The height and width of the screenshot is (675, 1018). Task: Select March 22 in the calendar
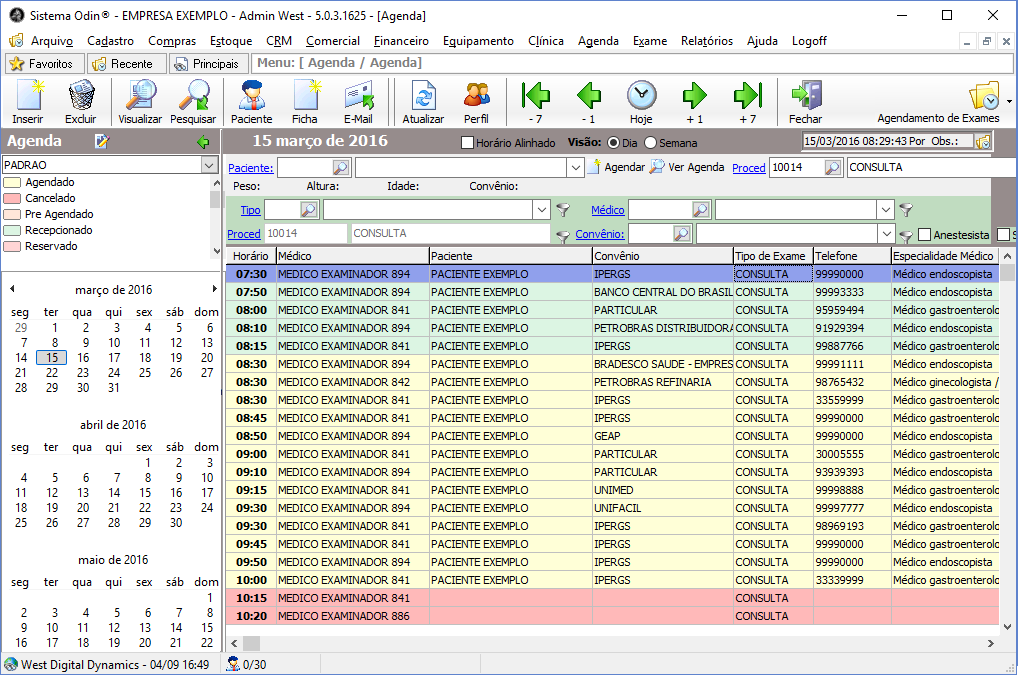(x=52, y=373)
